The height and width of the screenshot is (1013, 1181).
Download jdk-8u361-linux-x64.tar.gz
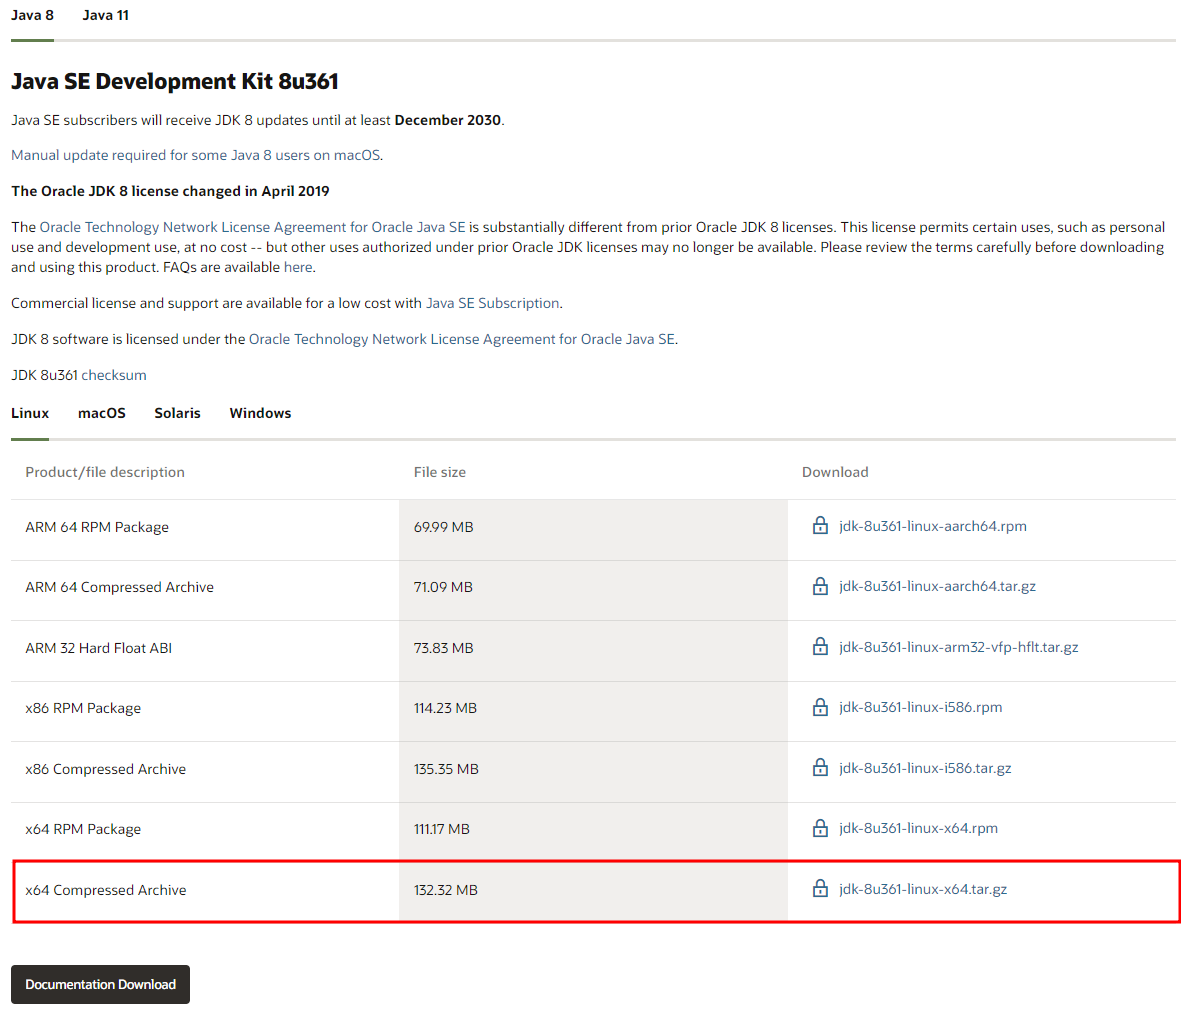click(x=923, y=889)
